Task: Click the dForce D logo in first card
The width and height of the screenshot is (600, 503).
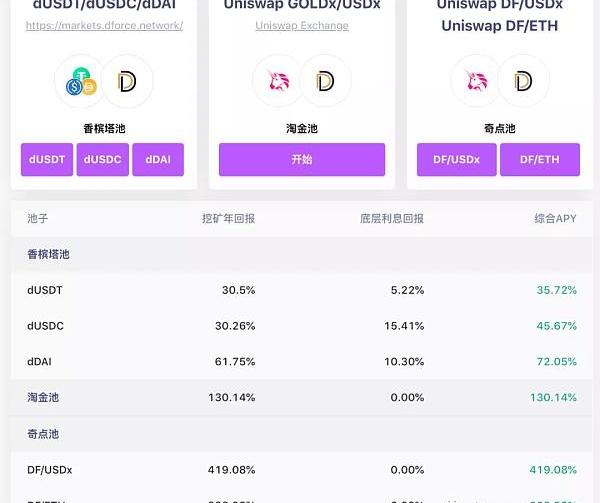Action: point(127,81)
